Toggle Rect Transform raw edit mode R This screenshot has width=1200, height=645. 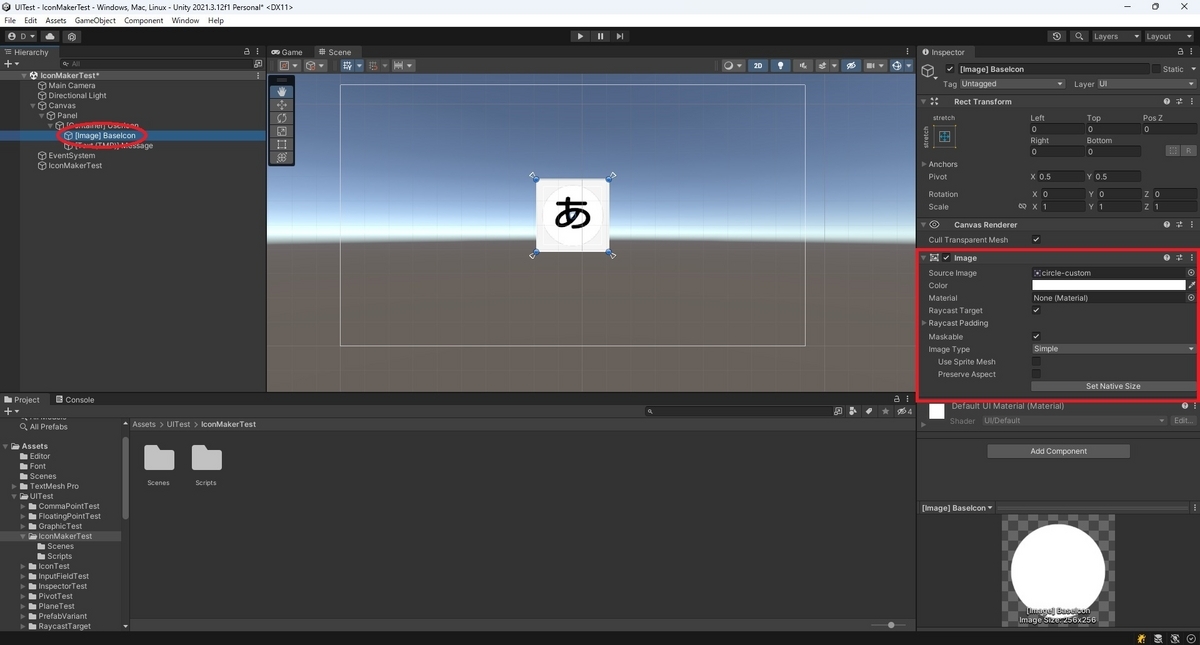point(1188,151)
